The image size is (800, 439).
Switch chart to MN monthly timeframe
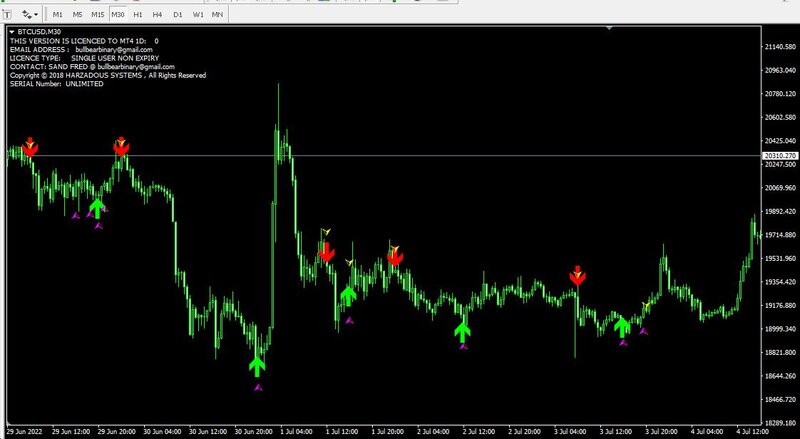point(217,15)
